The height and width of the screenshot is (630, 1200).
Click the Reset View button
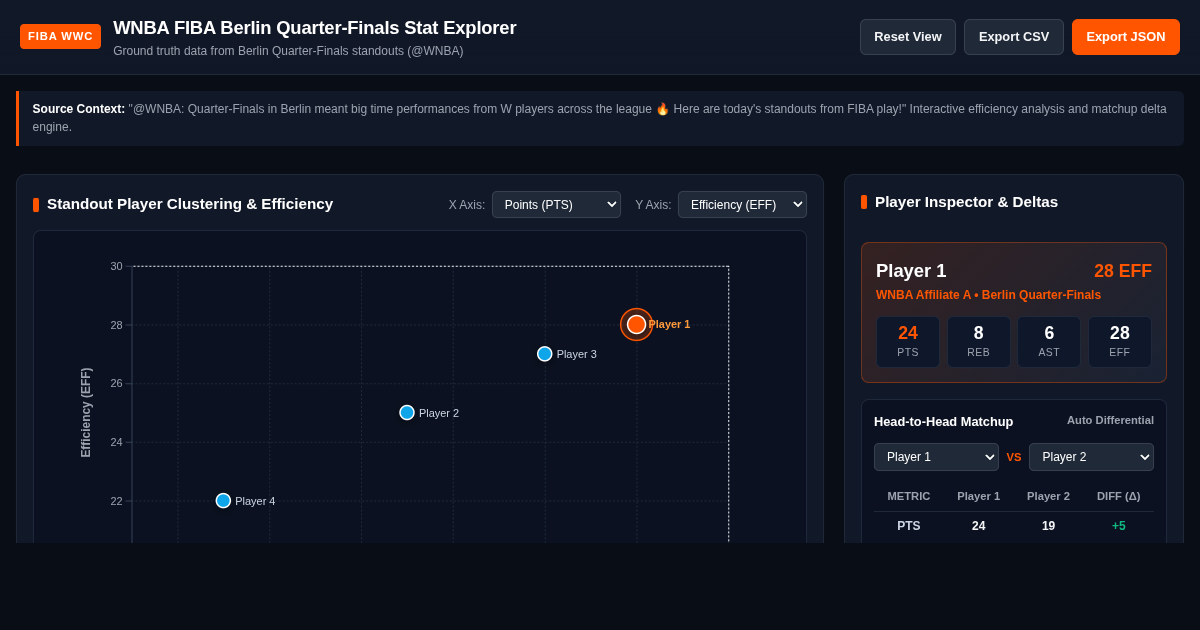click(908, 37)
